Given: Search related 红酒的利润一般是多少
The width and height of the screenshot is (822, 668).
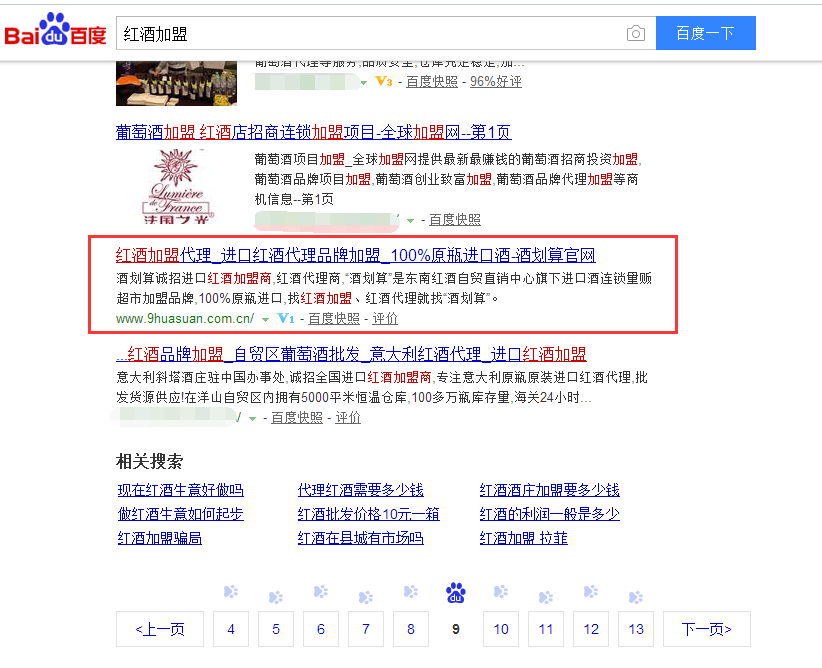Looking at the screenshot, I should pyautogui.click(x=549, y=514).
